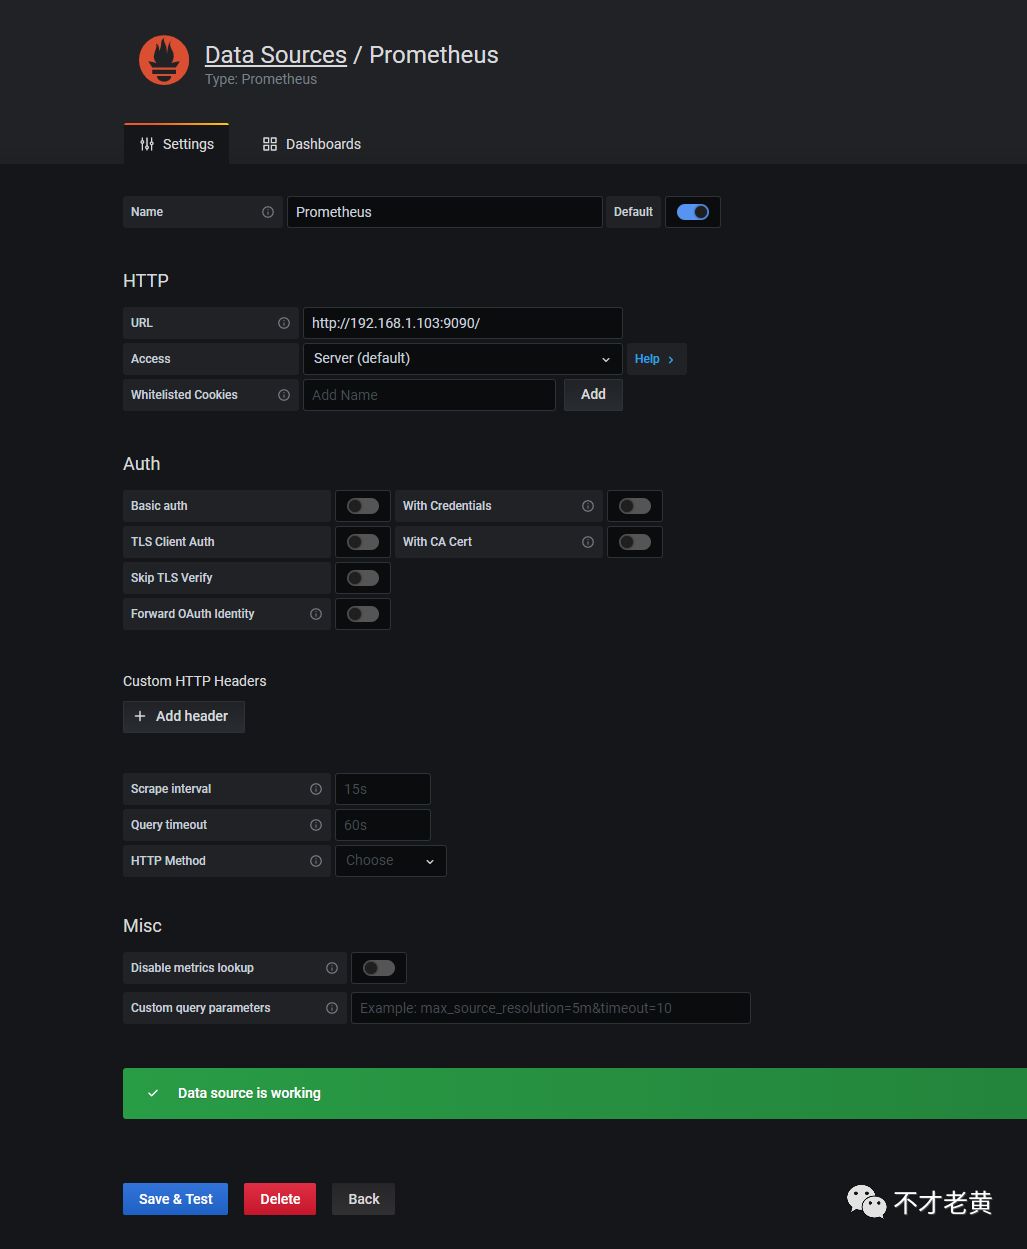Screen dimensions: 1027x1249
Task: Toggle the Default data source switch
Action: [x=693, y=212]
